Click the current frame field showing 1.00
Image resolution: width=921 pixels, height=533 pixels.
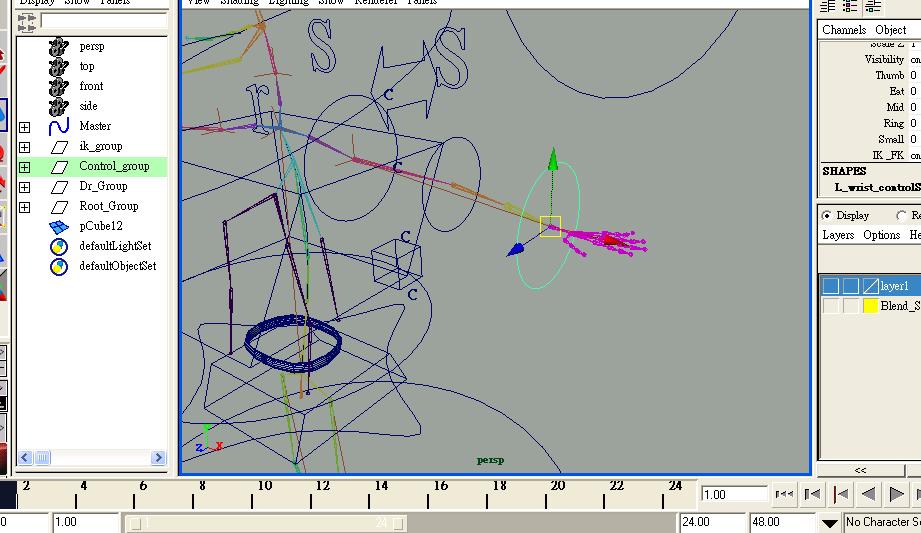click(x=734, y=495)
